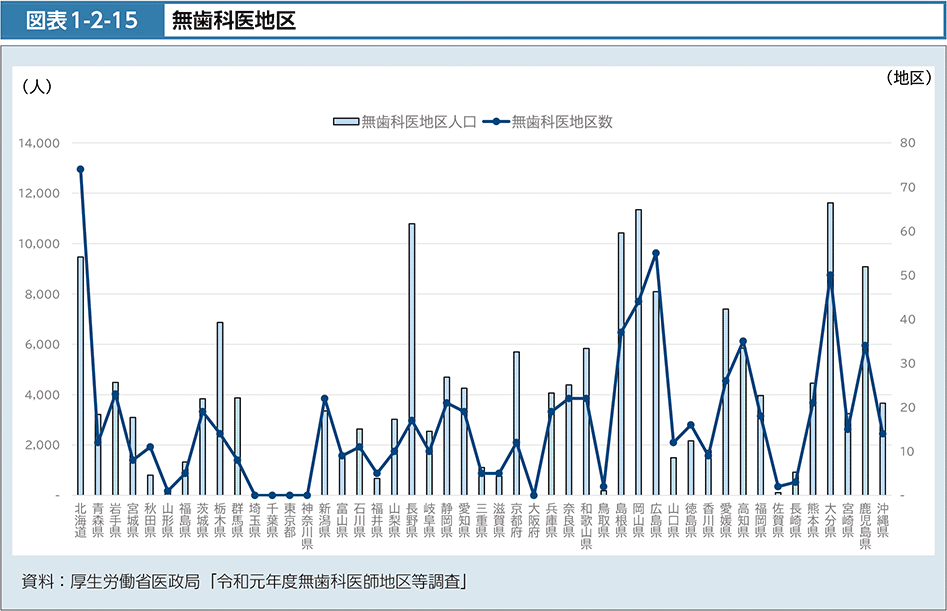The width and height of the screenshot is (947, 611).
Task: Click the 沖縄県 axis label
Action: (882, 521)
